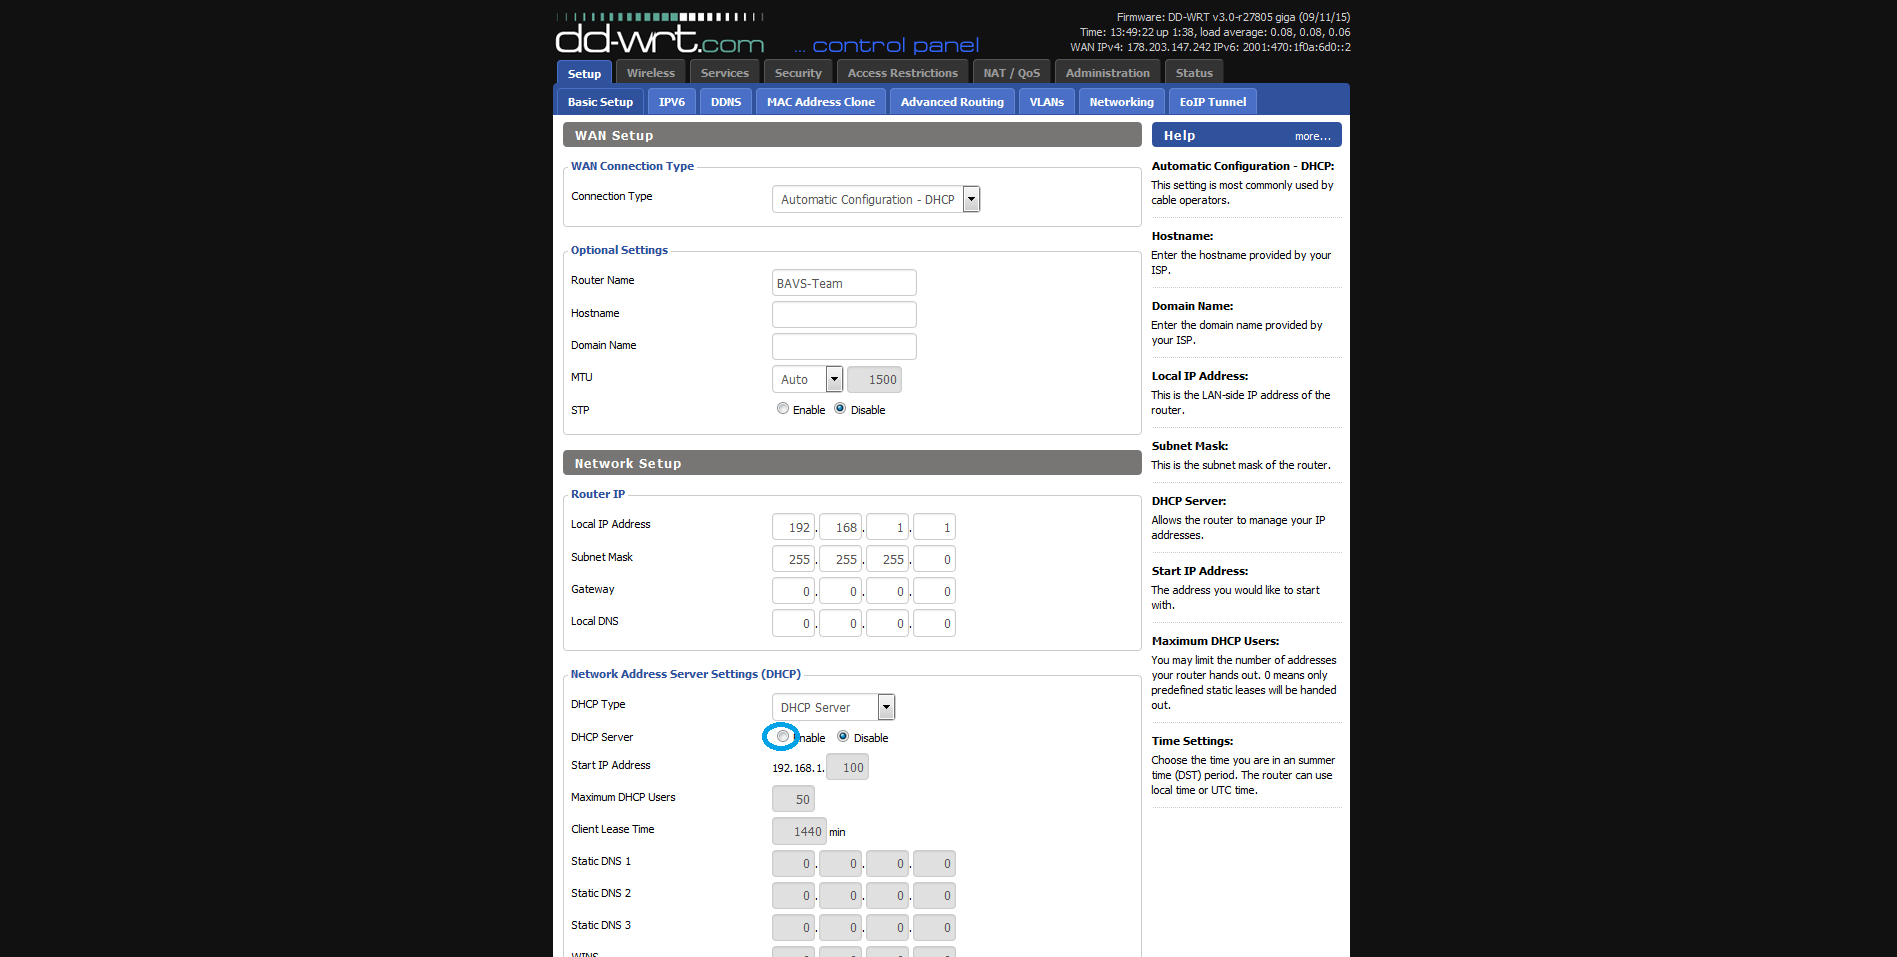
Task: Open the Connection Type dropdown
Action: coord(876,199)
